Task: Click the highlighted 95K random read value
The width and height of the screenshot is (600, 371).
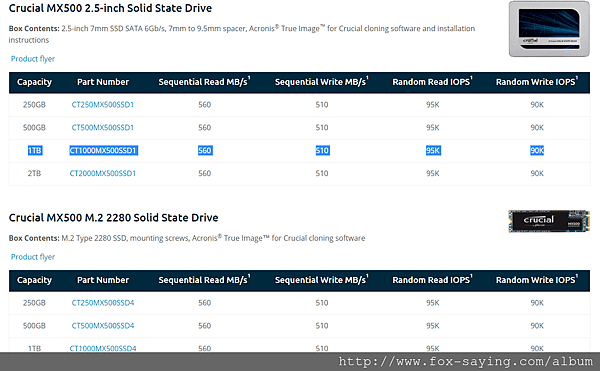Action: click(x=433, y=150)
